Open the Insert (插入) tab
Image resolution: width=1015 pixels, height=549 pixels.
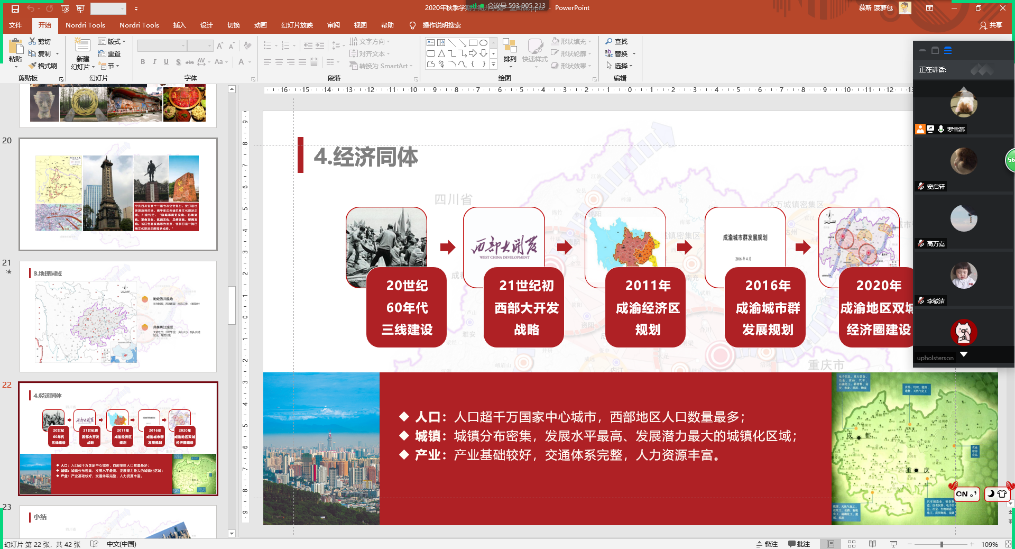pos(179,25)
